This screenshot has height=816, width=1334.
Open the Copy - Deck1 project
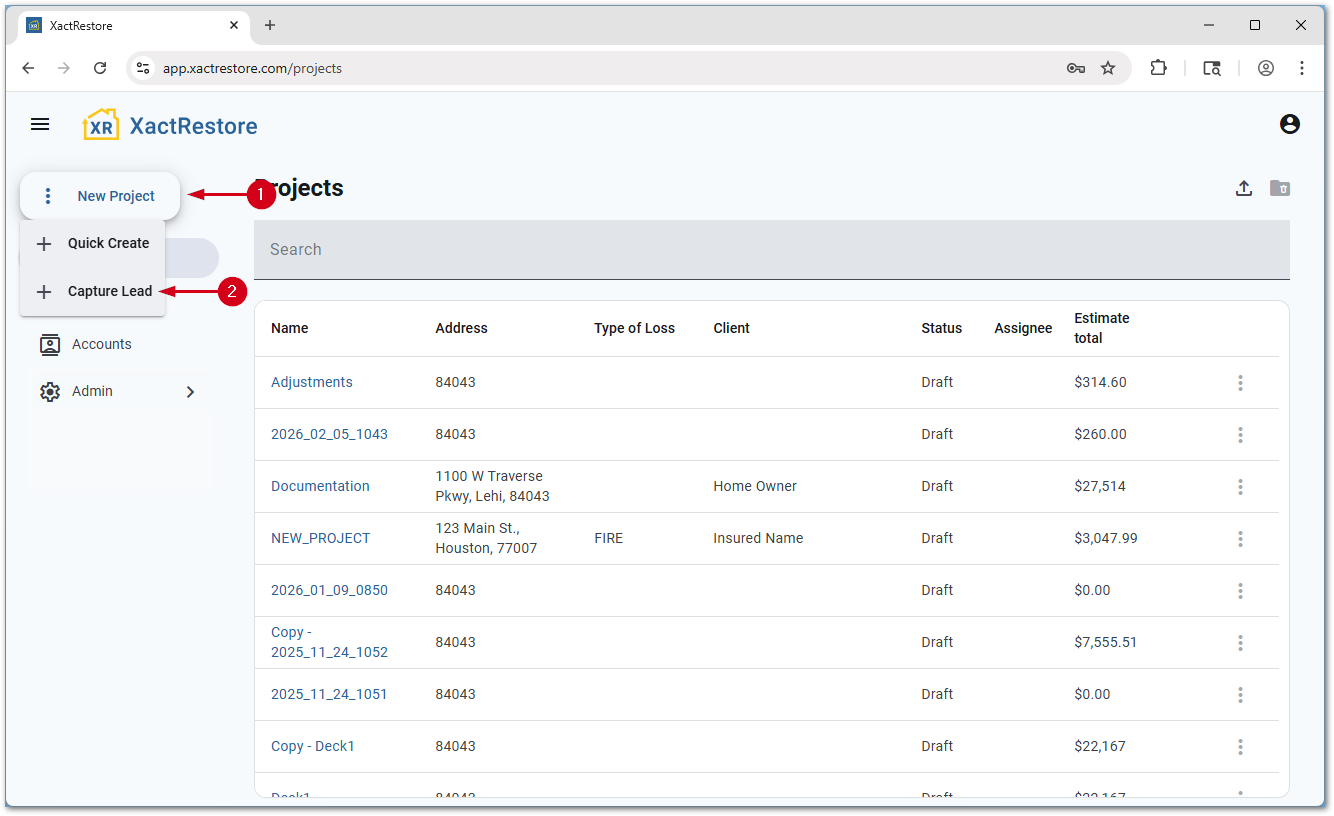click(313, 746)
